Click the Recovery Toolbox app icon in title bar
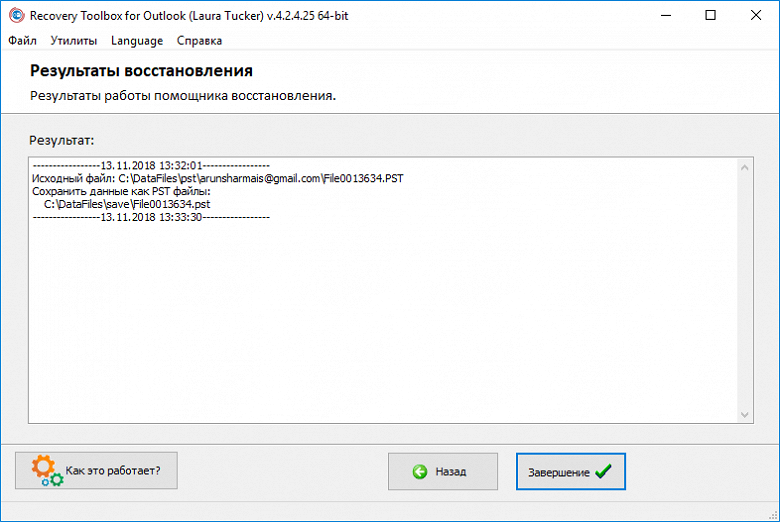The width and height of the screenshot is (780, 522). pyautogui.click(x=16, y=15)
